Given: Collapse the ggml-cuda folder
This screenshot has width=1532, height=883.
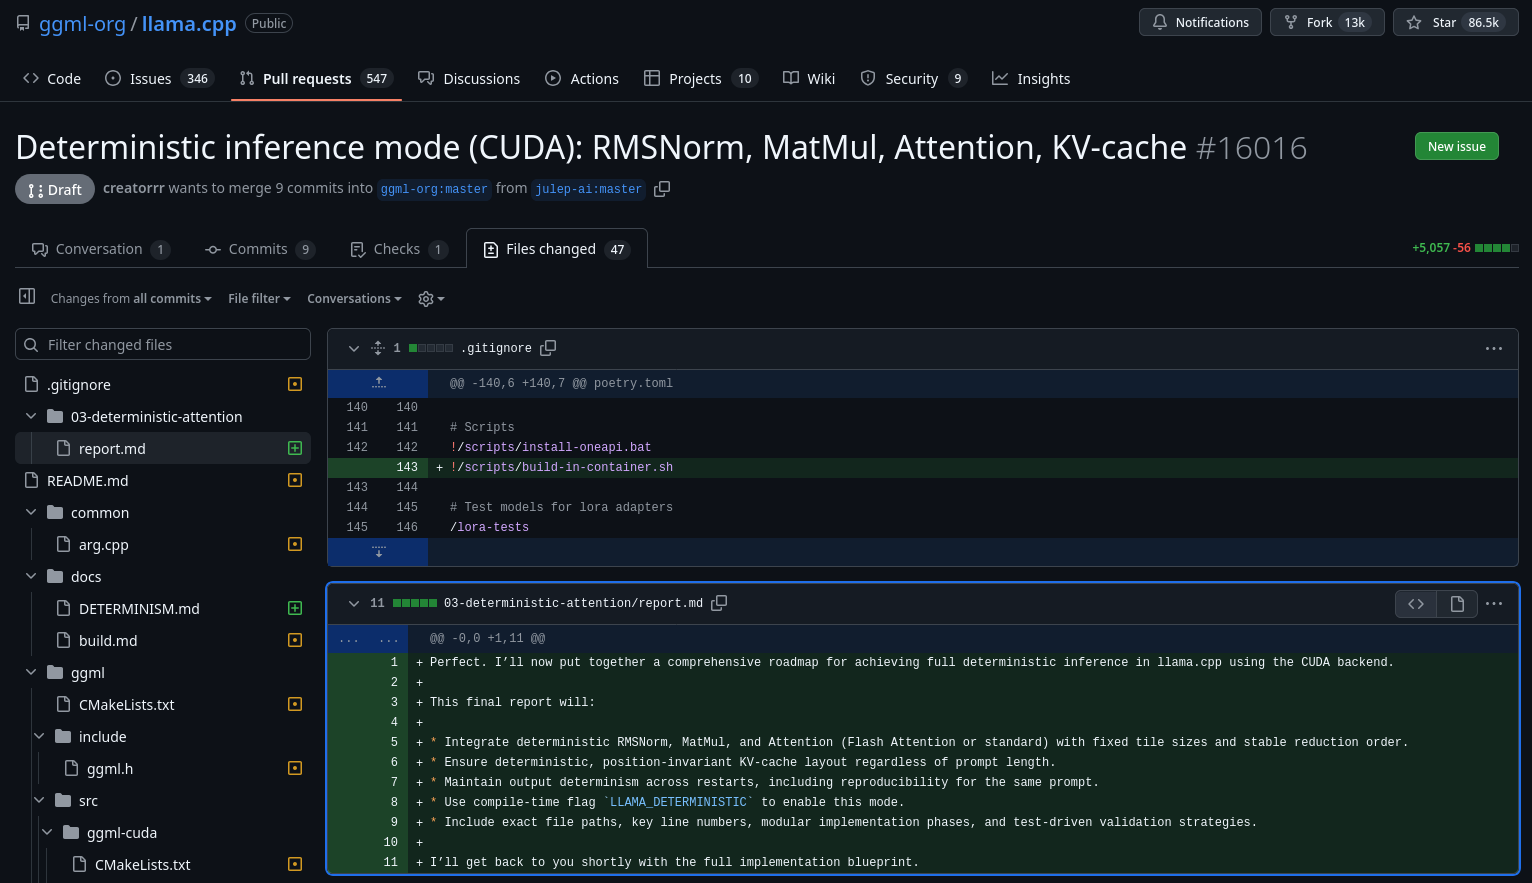Looking at the screenshot, I should [47, 832].
